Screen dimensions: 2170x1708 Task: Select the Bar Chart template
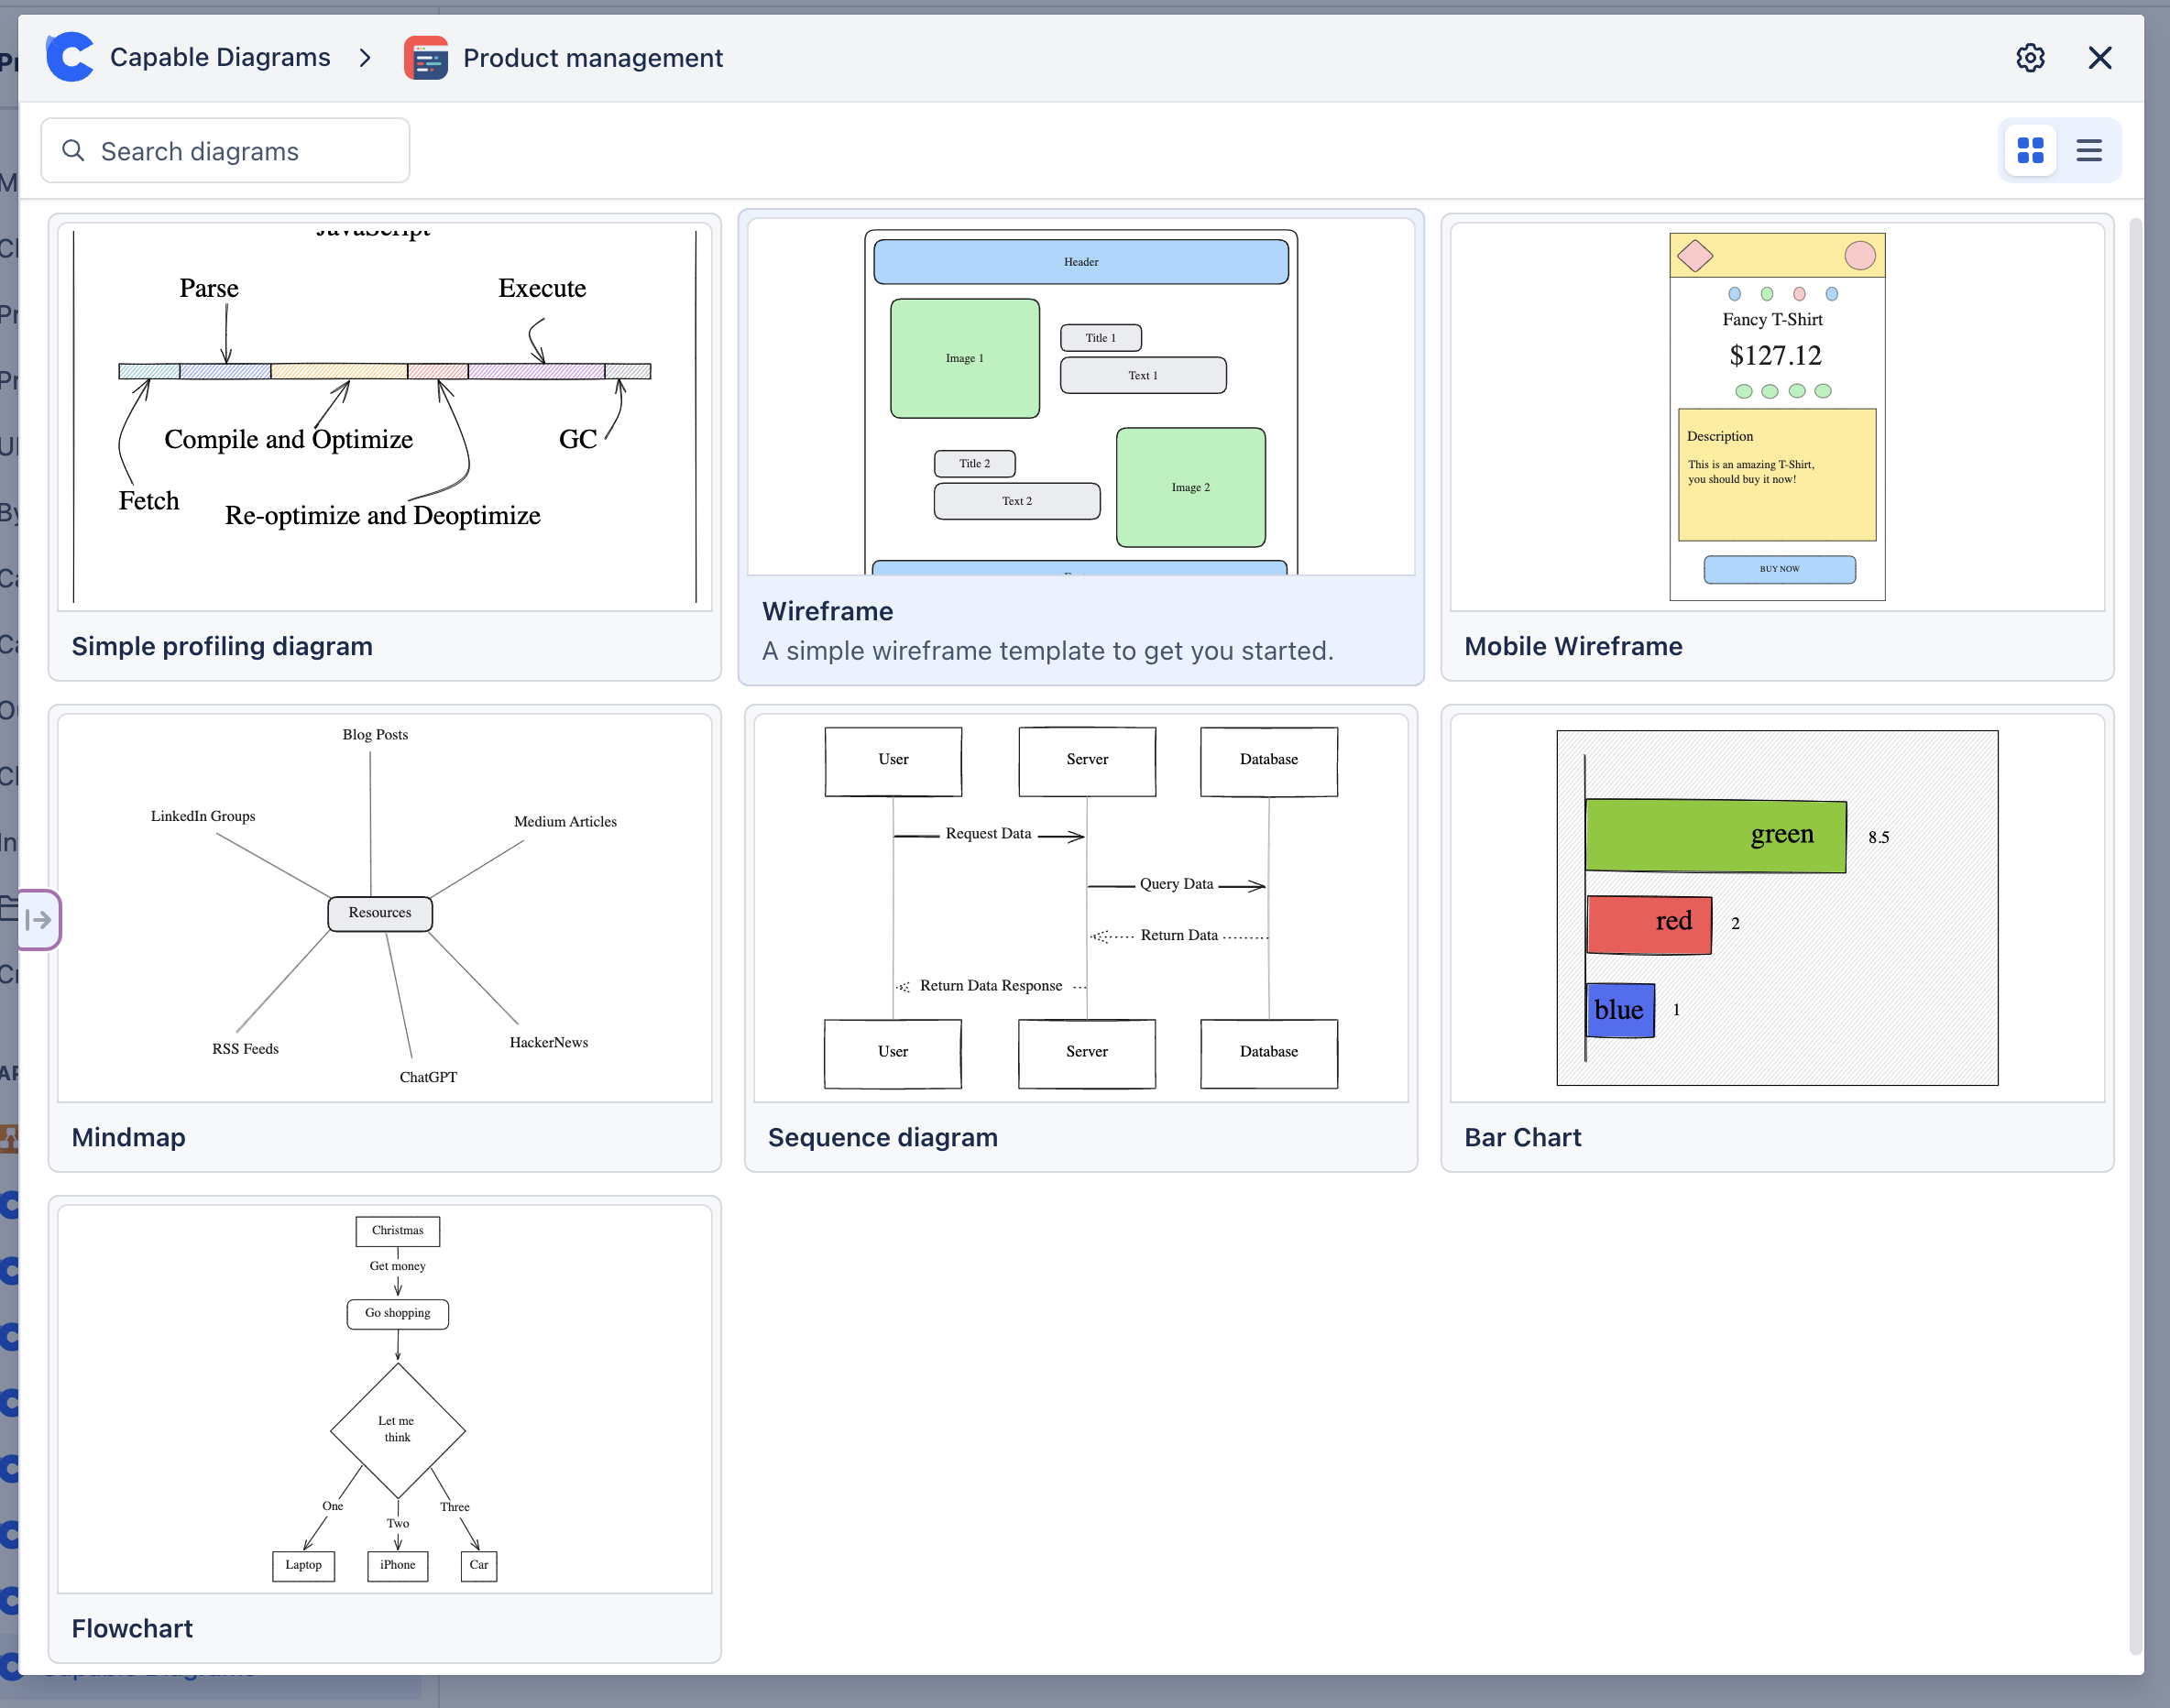tap(1776, 938)
